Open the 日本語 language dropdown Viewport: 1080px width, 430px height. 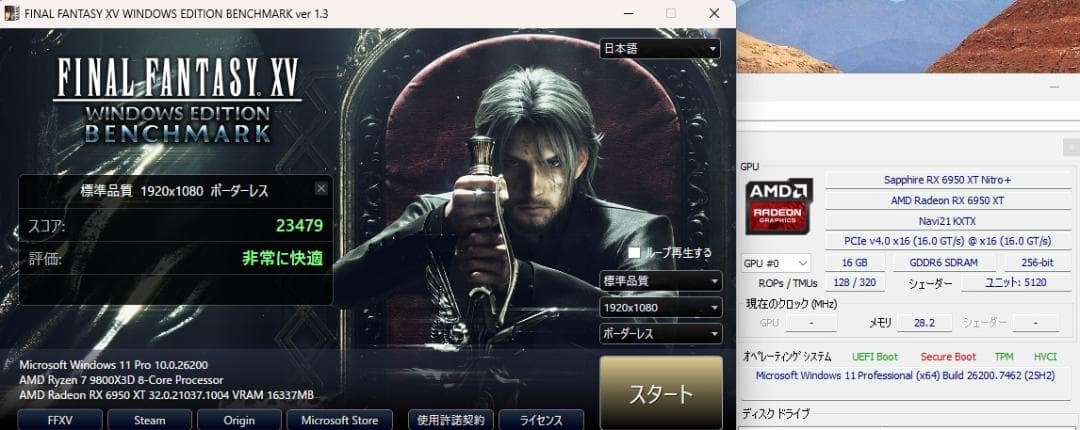[x=660, y=48]
